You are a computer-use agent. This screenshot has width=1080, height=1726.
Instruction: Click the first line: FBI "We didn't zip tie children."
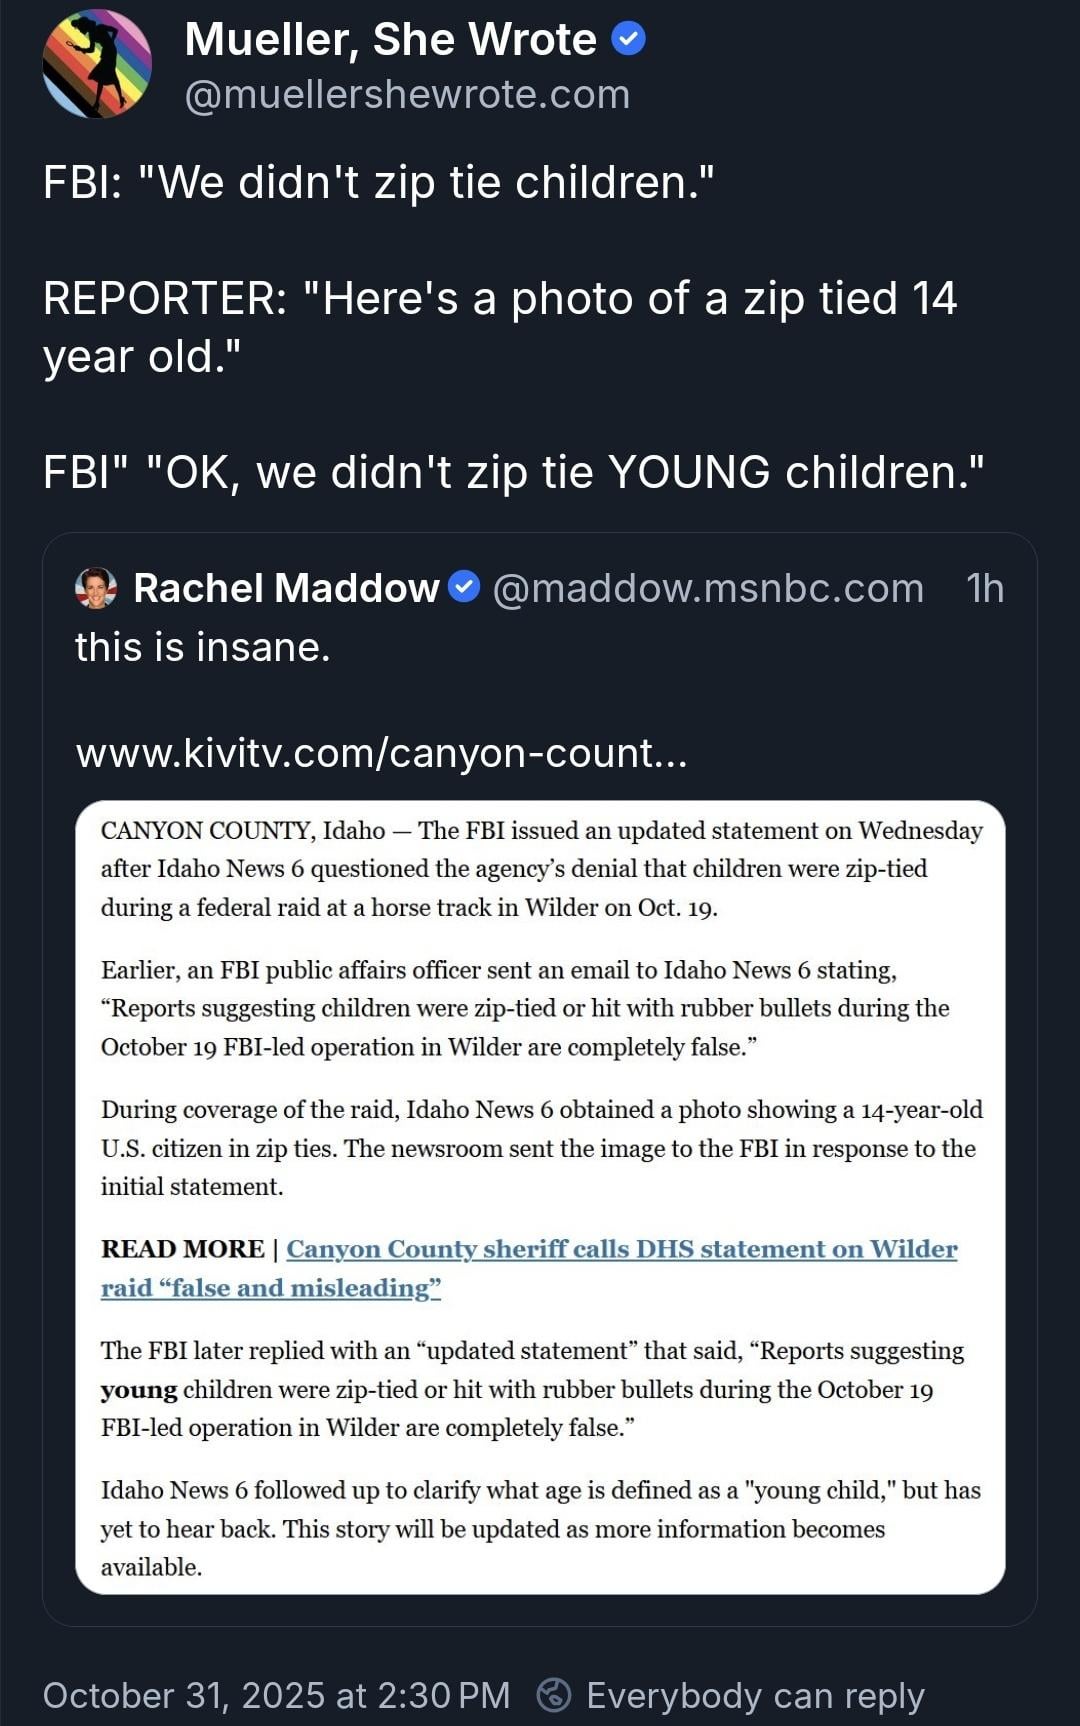click(x=378, y=182)
